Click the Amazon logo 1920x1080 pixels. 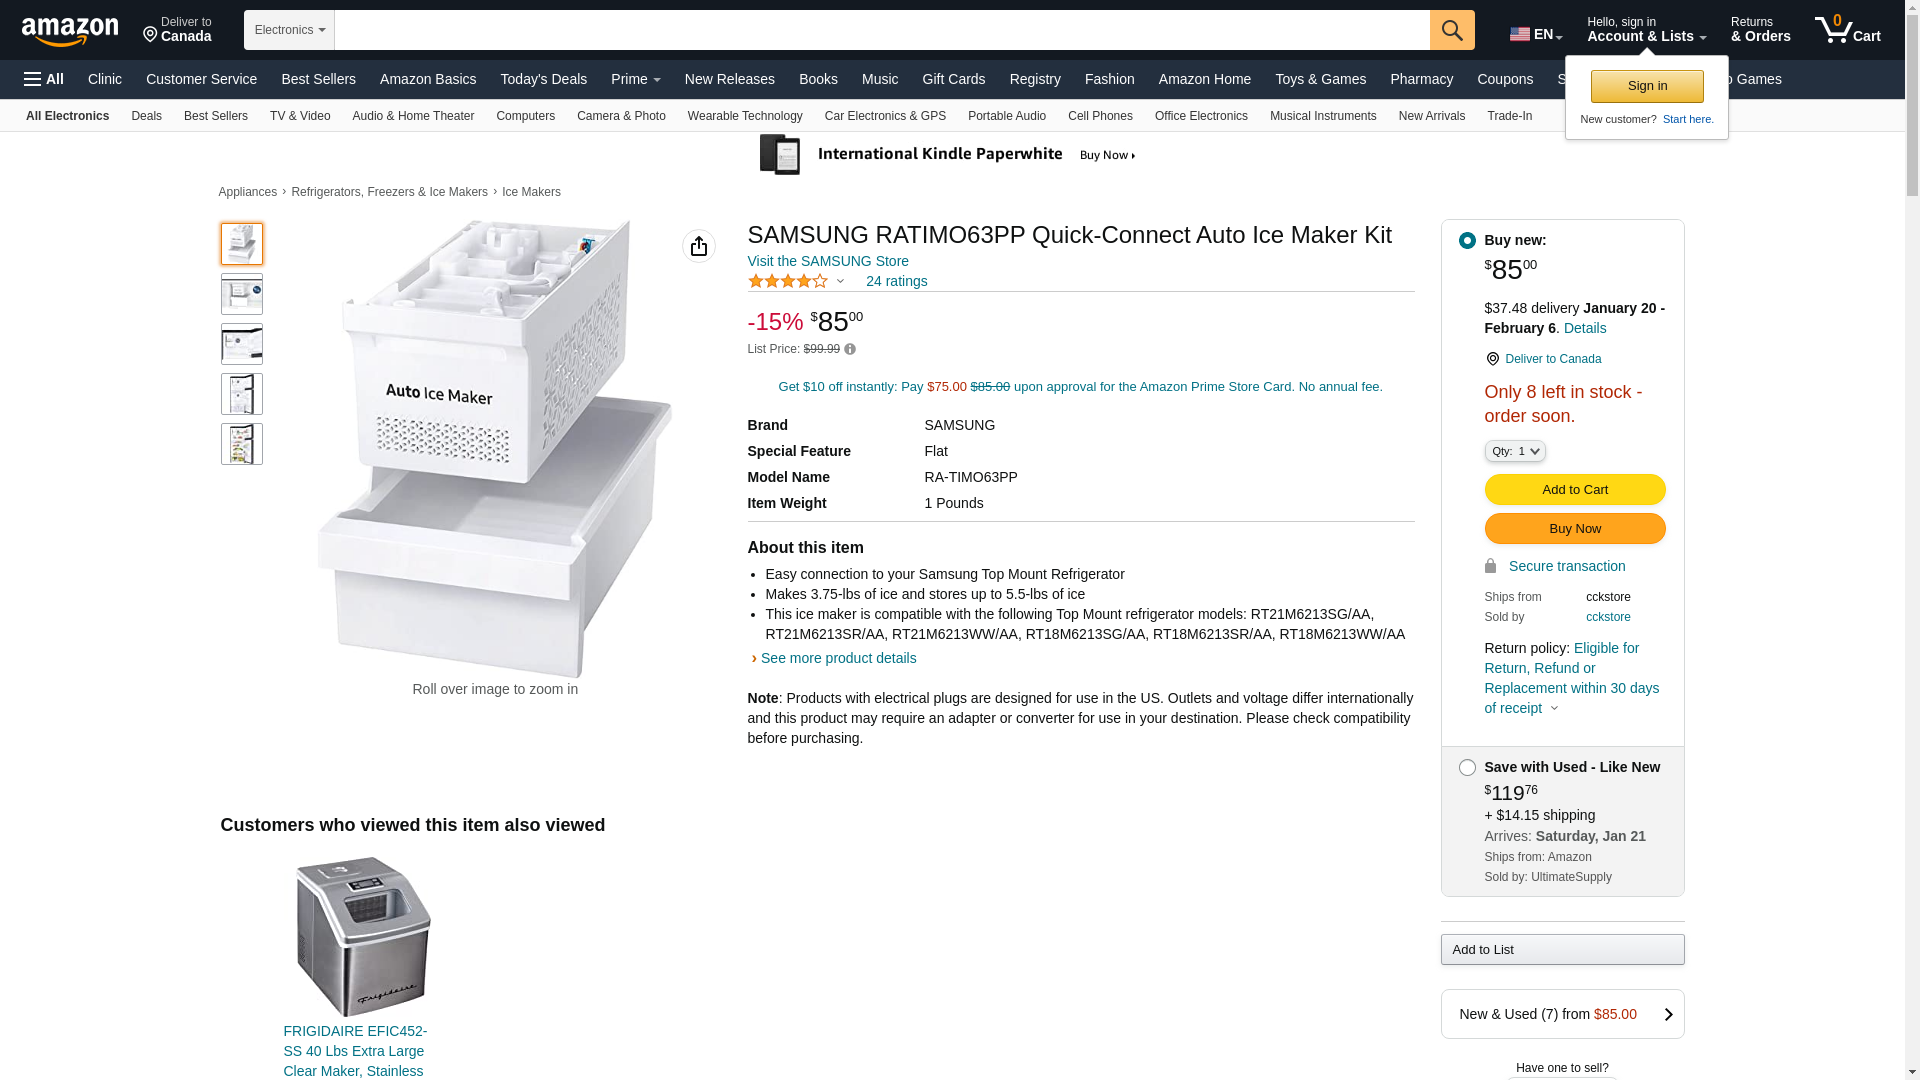coord(70,31)
